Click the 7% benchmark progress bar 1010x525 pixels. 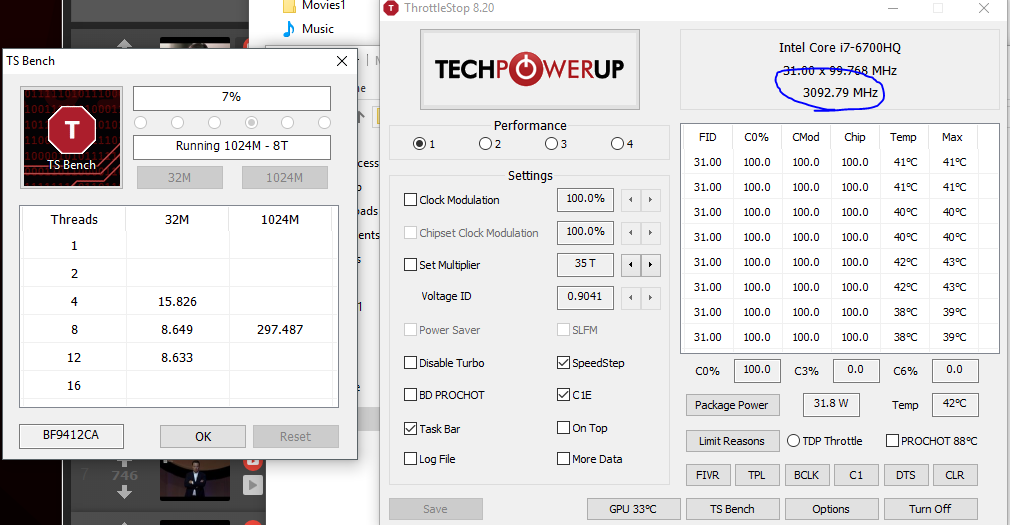tap(232, 98)
